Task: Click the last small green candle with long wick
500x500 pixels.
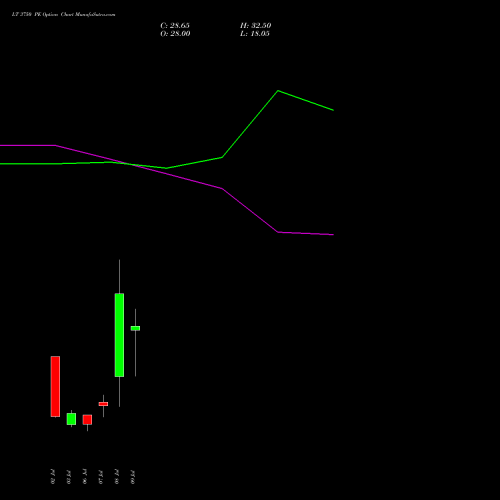Action: pyautogui.click(x=135, y=328)
